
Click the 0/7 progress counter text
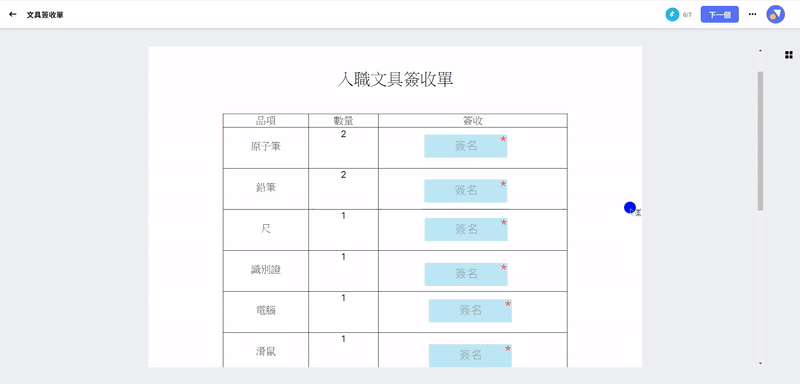point(687,15)
